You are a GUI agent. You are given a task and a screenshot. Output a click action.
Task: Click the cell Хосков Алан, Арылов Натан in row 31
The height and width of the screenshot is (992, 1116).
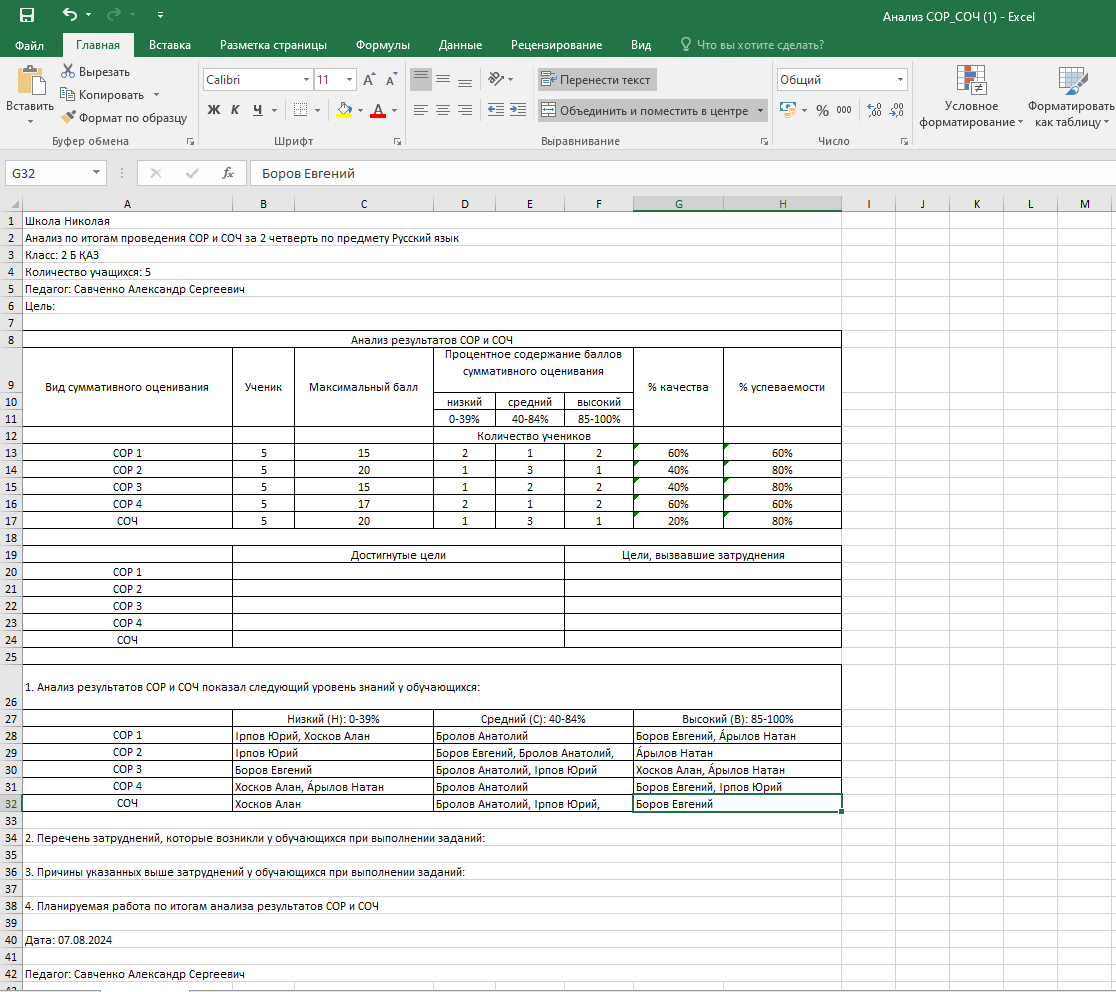click(x=333, y=787)
